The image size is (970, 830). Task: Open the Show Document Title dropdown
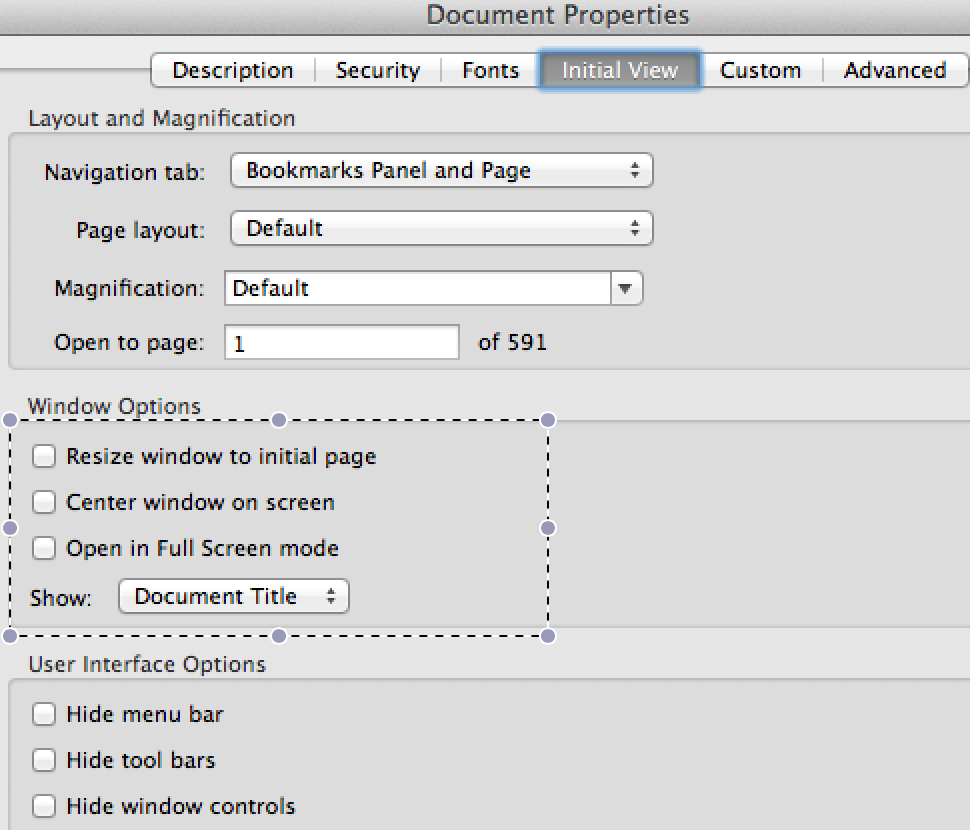pos(234,597)
